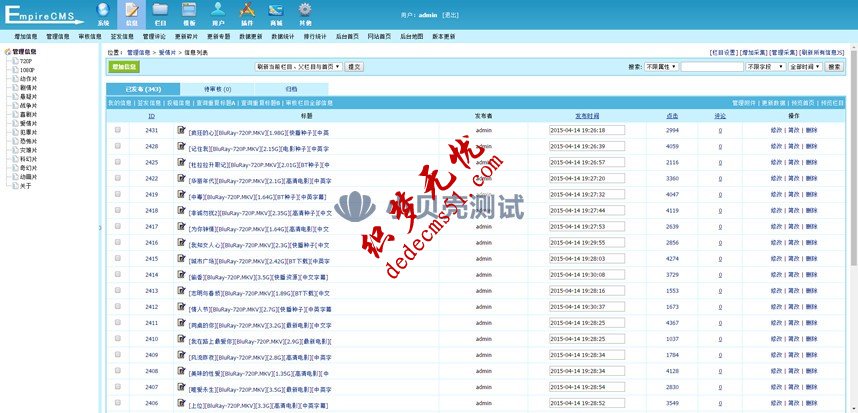858x413 pixels.
Task: Click the edit icon in row ID 2419
Action: click(x=182, y=194)
